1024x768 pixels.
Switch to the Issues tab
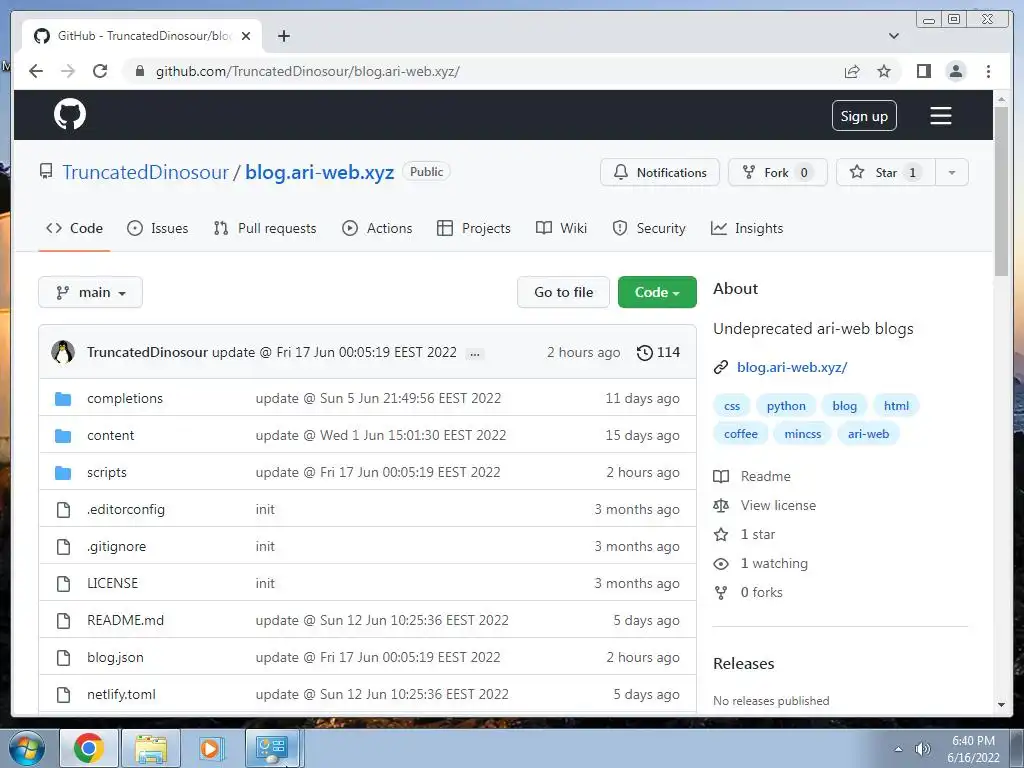click(x=157, y=228)
